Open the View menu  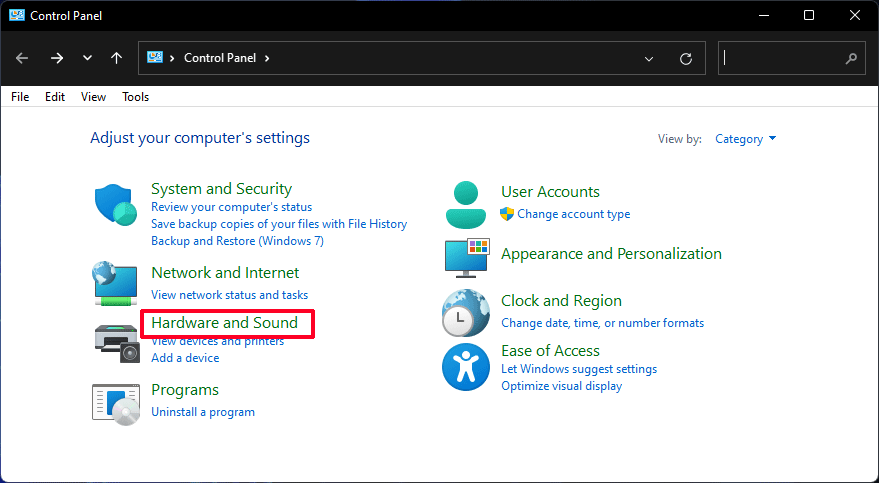[x=93, y=97]
